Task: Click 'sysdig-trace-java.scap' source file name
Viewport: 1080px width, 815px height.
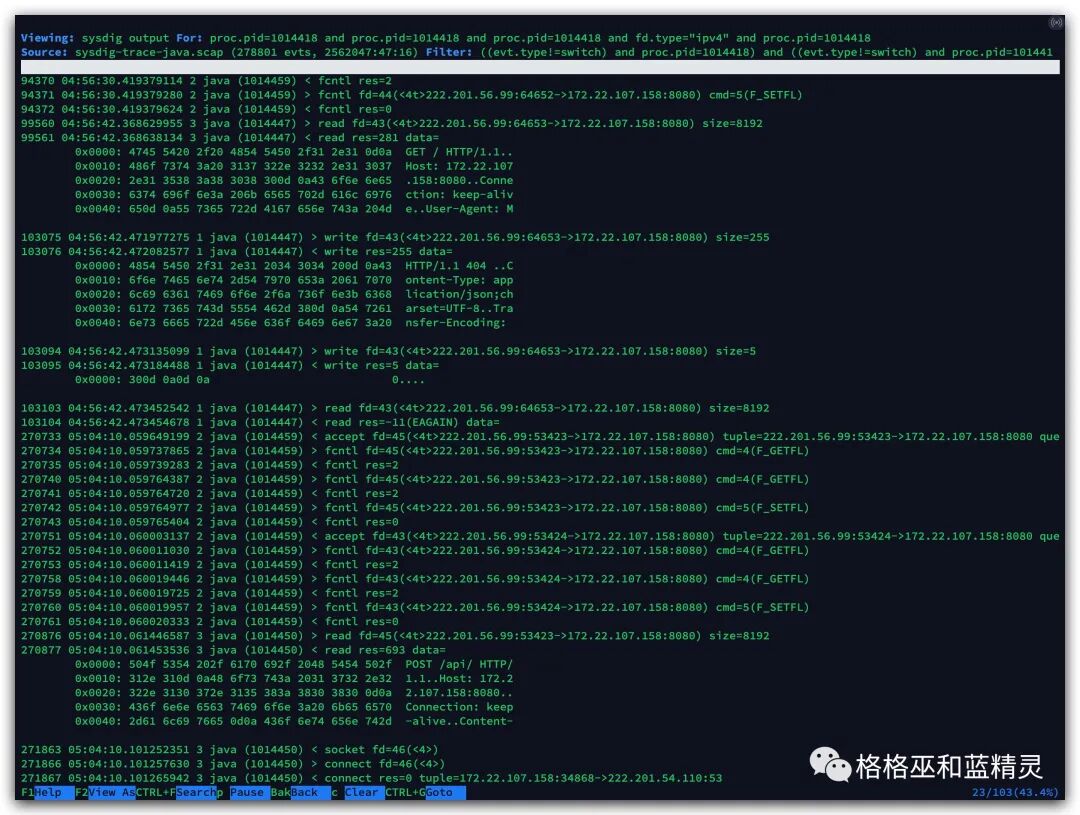Action: 149,52
